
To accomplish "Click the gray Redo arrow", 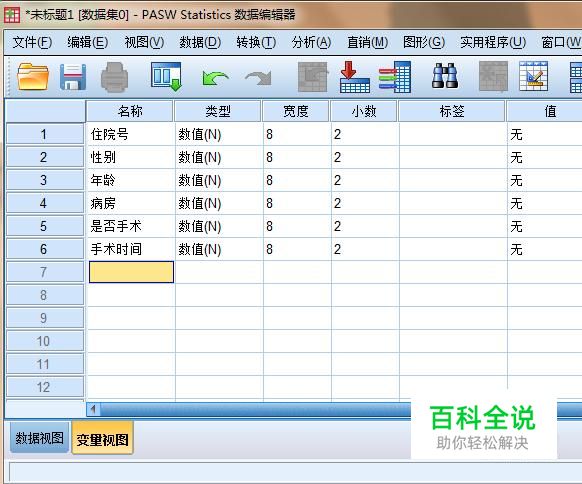I will [259, 78].
